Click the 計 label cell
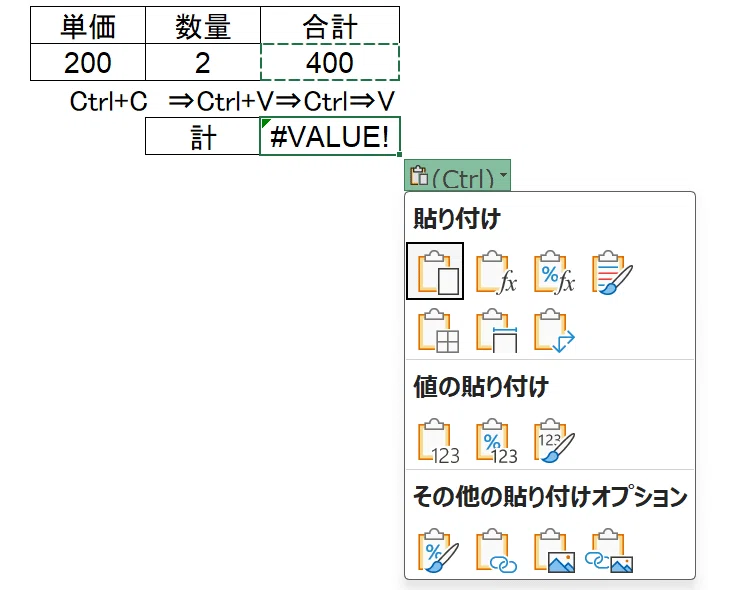 click(x=203, y=136)
